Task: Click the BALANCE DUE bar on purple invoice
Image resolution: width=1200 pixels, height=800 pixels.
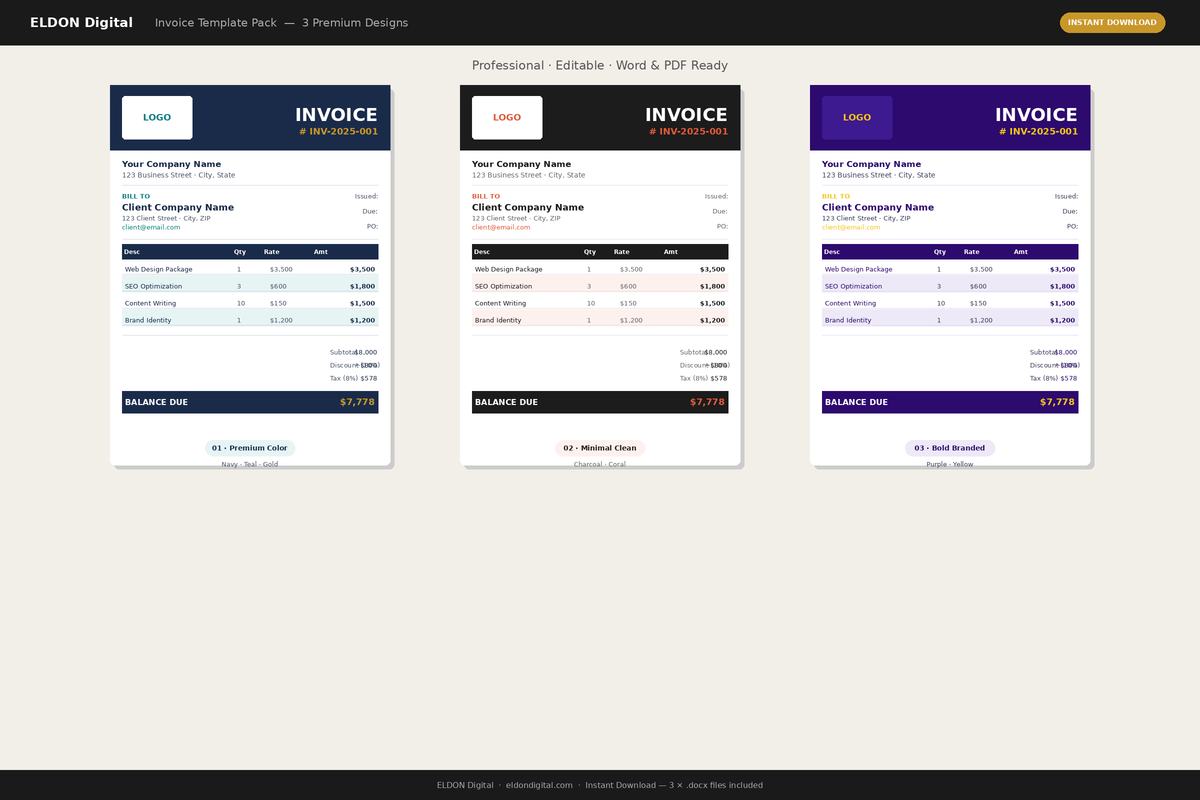Action: pyautogui.click(x=950, y=402)
